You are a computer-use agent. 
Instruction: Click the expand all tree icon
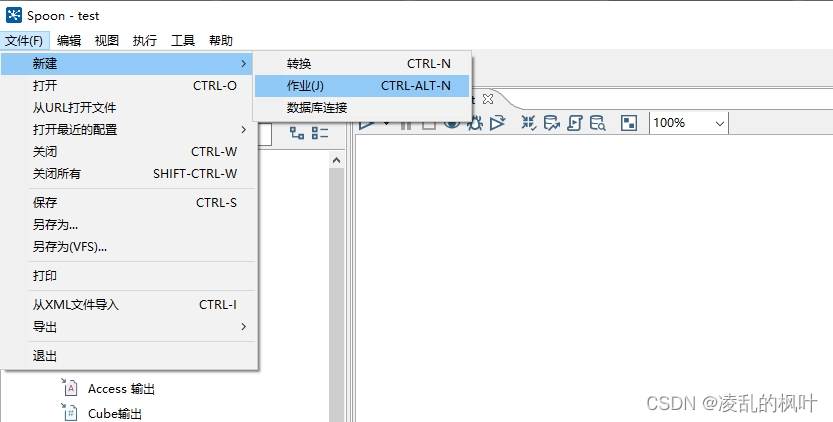(297, 133)
